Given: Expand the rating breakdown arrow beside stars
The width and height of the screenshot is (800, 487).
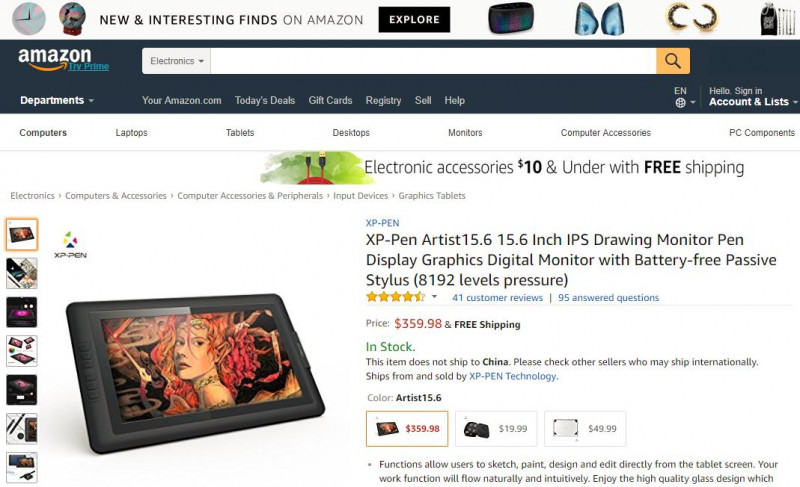Looking at the screenshot, I should 434,296.
